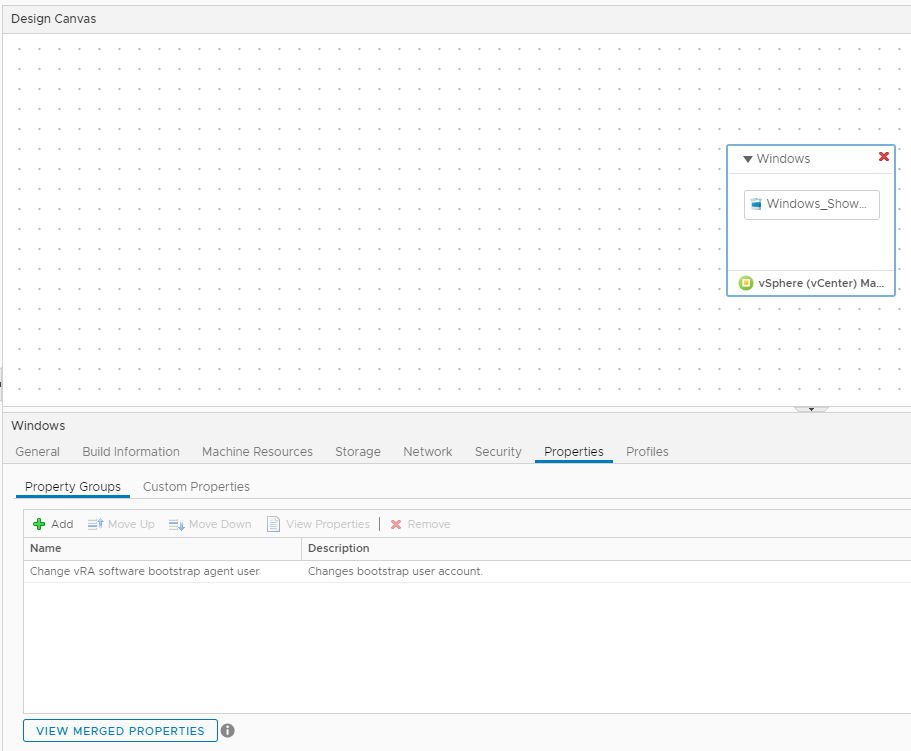Viewport: 911px width, 751px height.
Task: Select the Windows_Show software component
Action: pyautogui.click(x=811, y=204)
